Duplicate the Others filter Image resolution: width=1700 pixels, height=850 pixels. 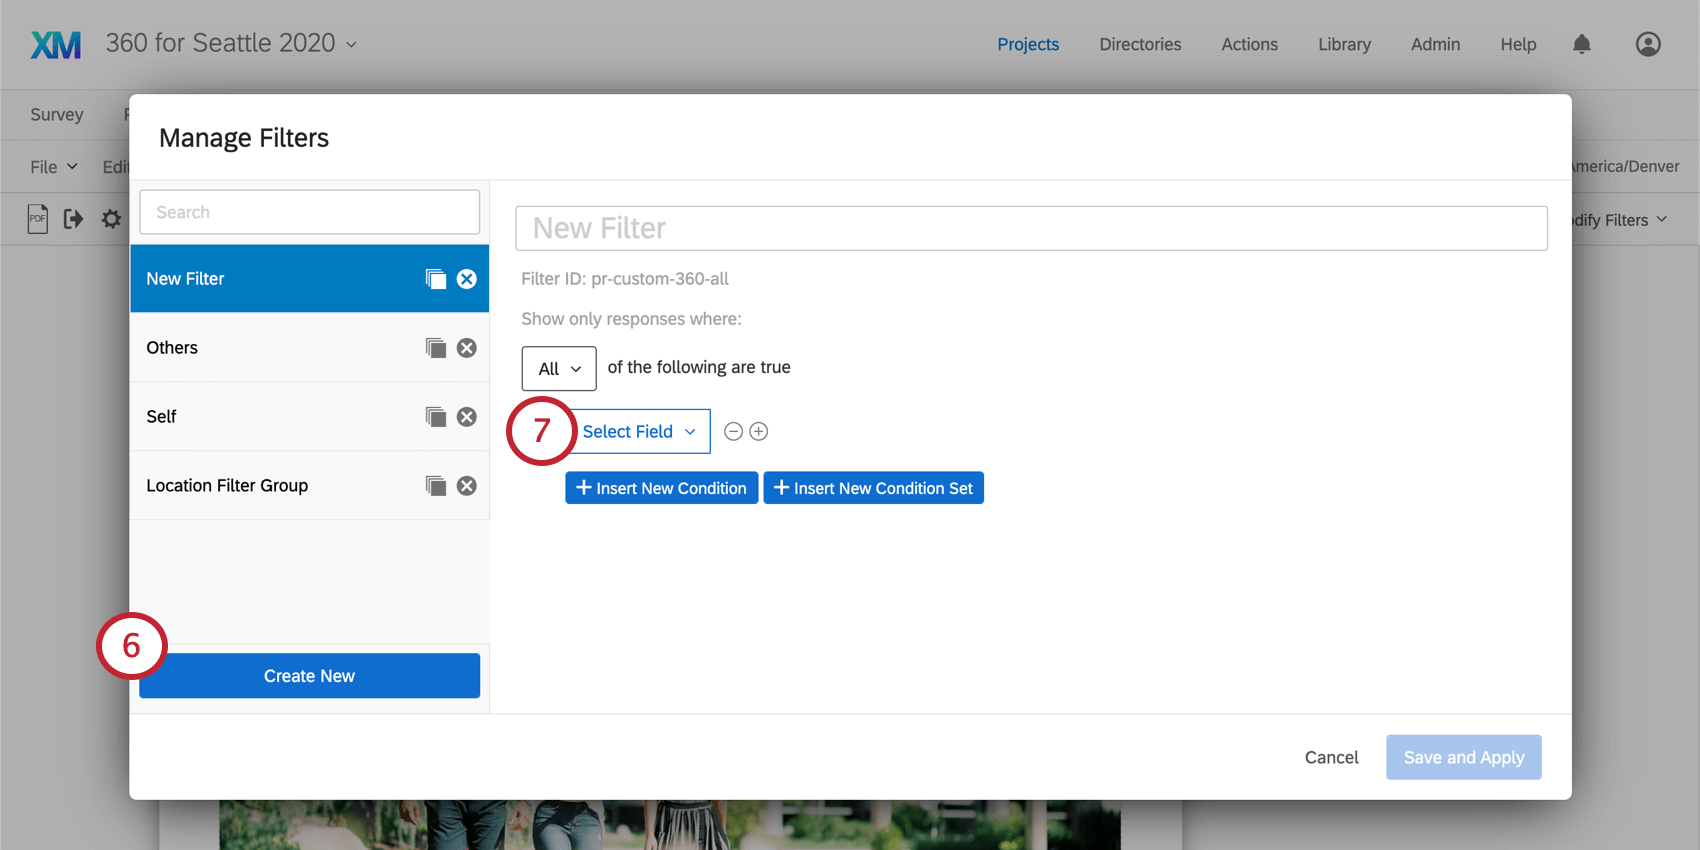(436, 348)
